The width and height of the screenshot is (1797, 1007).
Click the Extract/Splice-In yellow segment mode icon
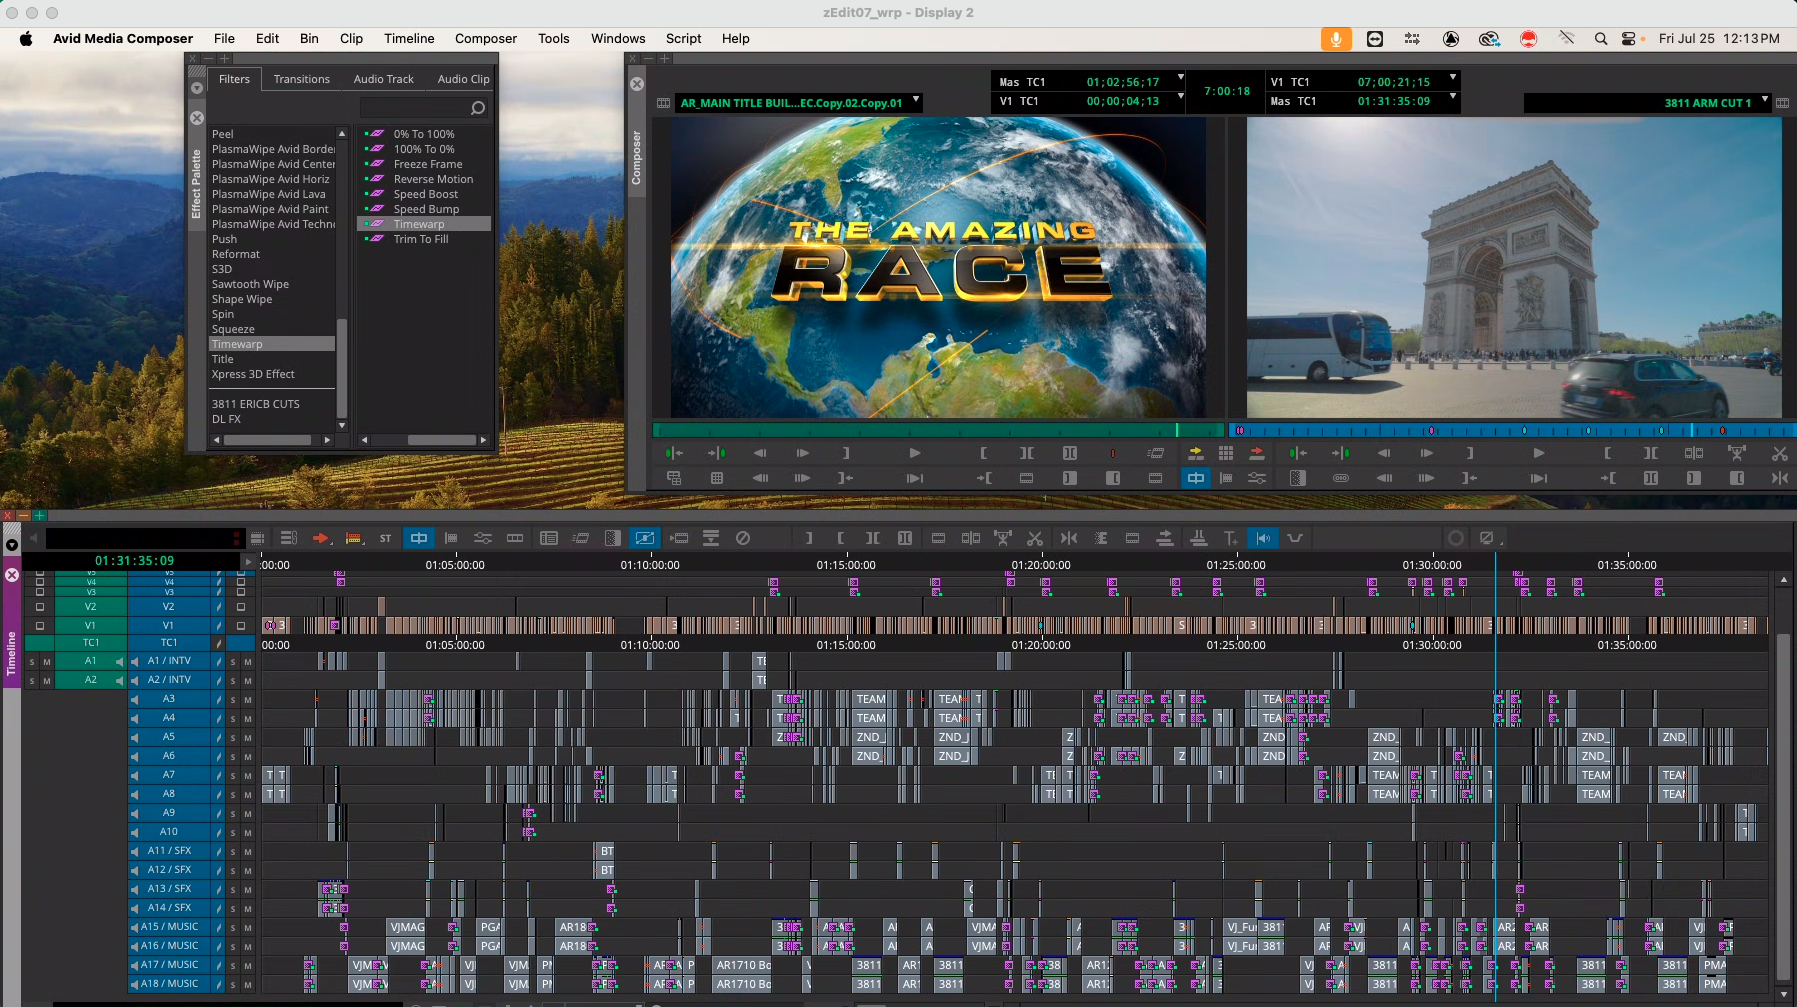[x=353, y=538]
